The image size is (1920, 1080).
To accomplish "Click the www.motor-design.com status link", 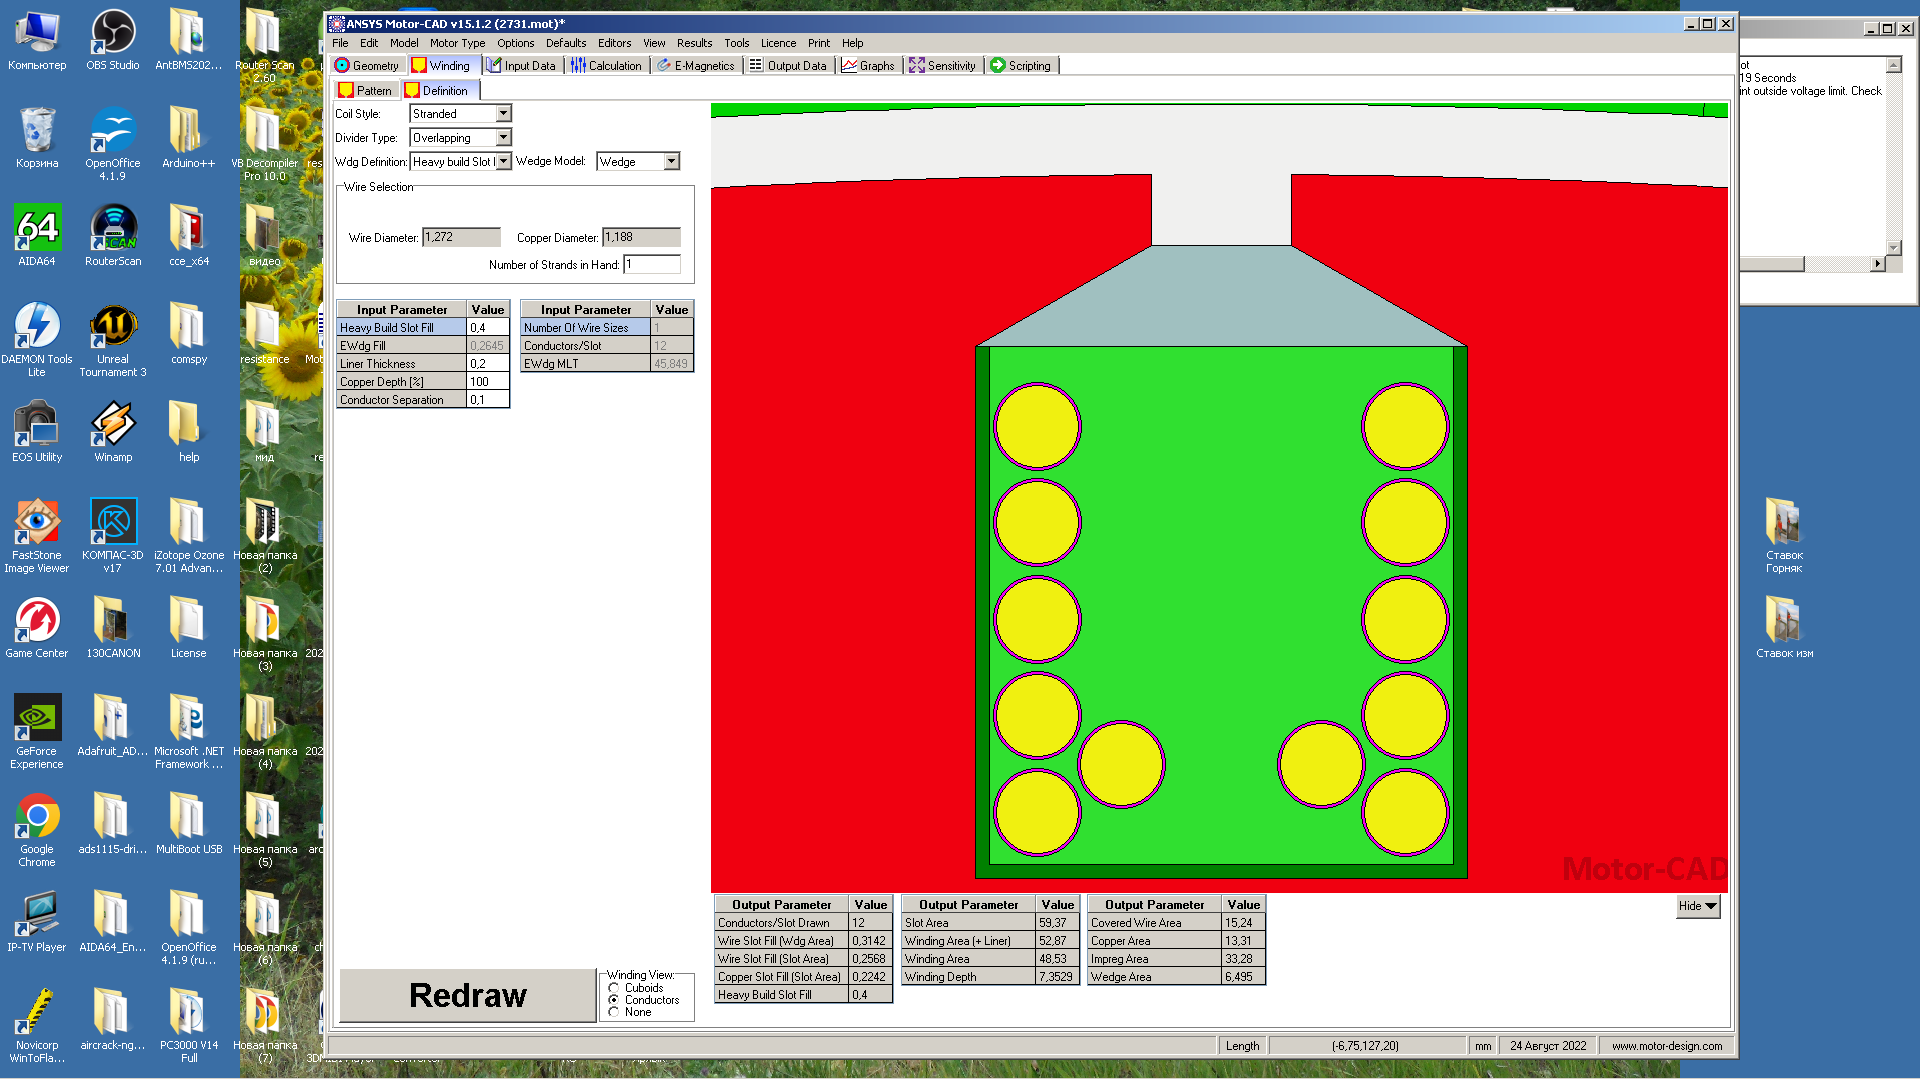I will (x=1666, y=1046).
